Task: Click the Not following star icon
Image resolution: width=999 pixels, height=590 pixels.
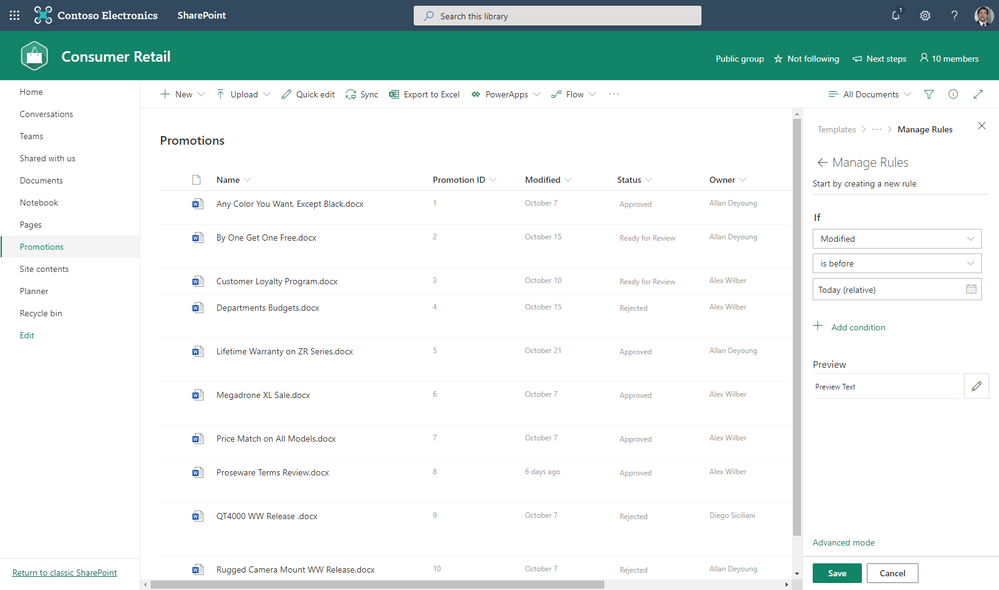Action: pyautogui.click(x=778, y=59)
